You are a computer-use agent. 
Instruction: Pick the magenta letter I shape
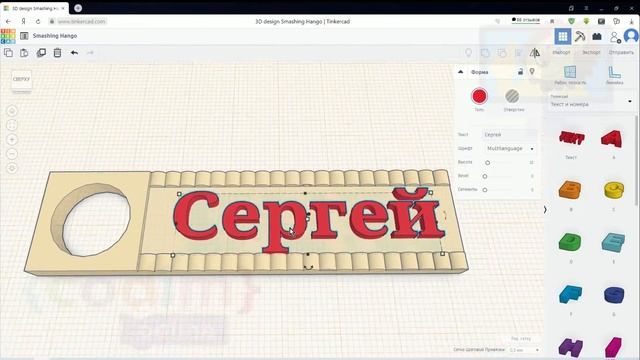pyautogui.click(x=613, y=347)
